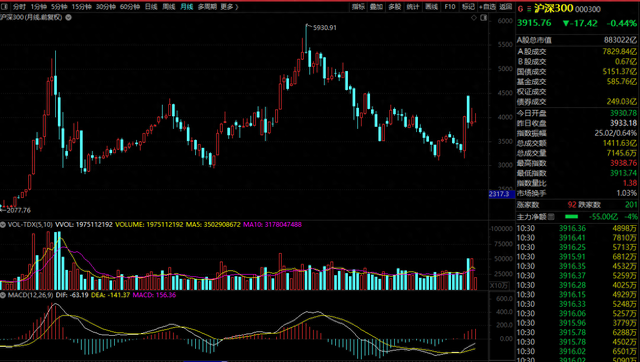Click the tick row with price 3916.41
The width and height of the screenshot is (640, 362).
577,238
